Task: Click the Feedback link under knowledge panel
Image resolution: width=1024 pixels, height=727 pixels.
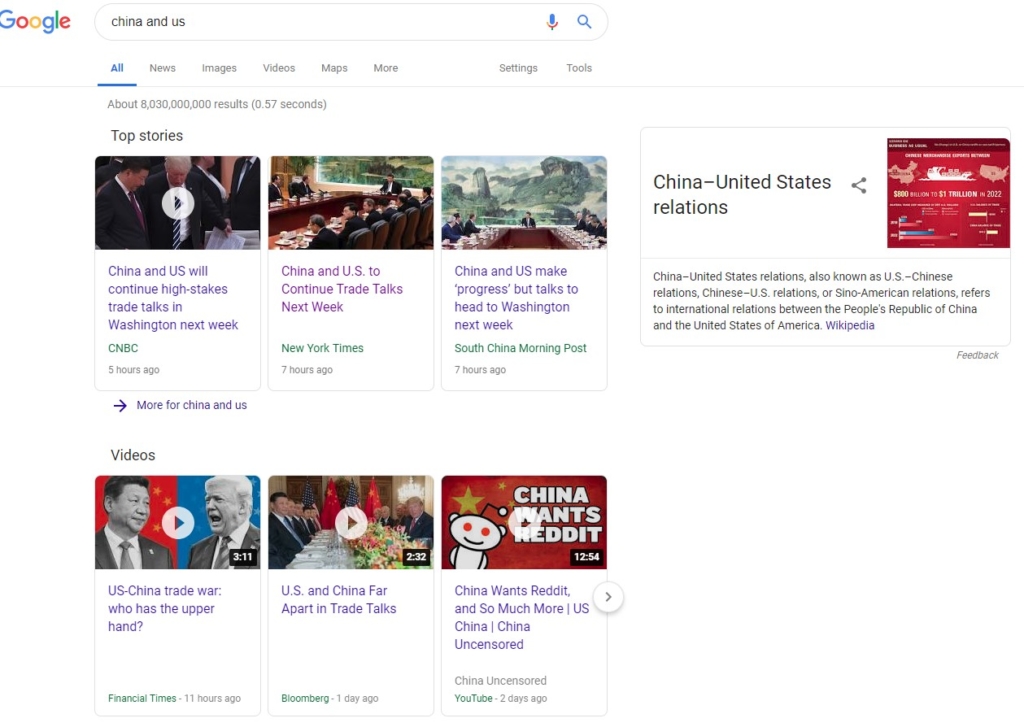Action: coord(977,355)
